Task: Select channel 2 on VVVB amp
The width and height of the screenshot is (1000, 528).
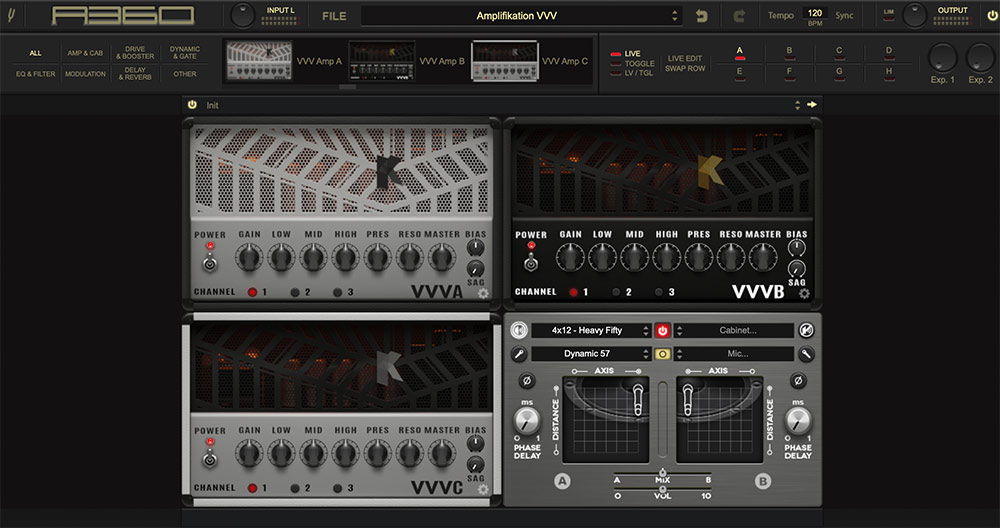Action: click(x=616, y=292)
